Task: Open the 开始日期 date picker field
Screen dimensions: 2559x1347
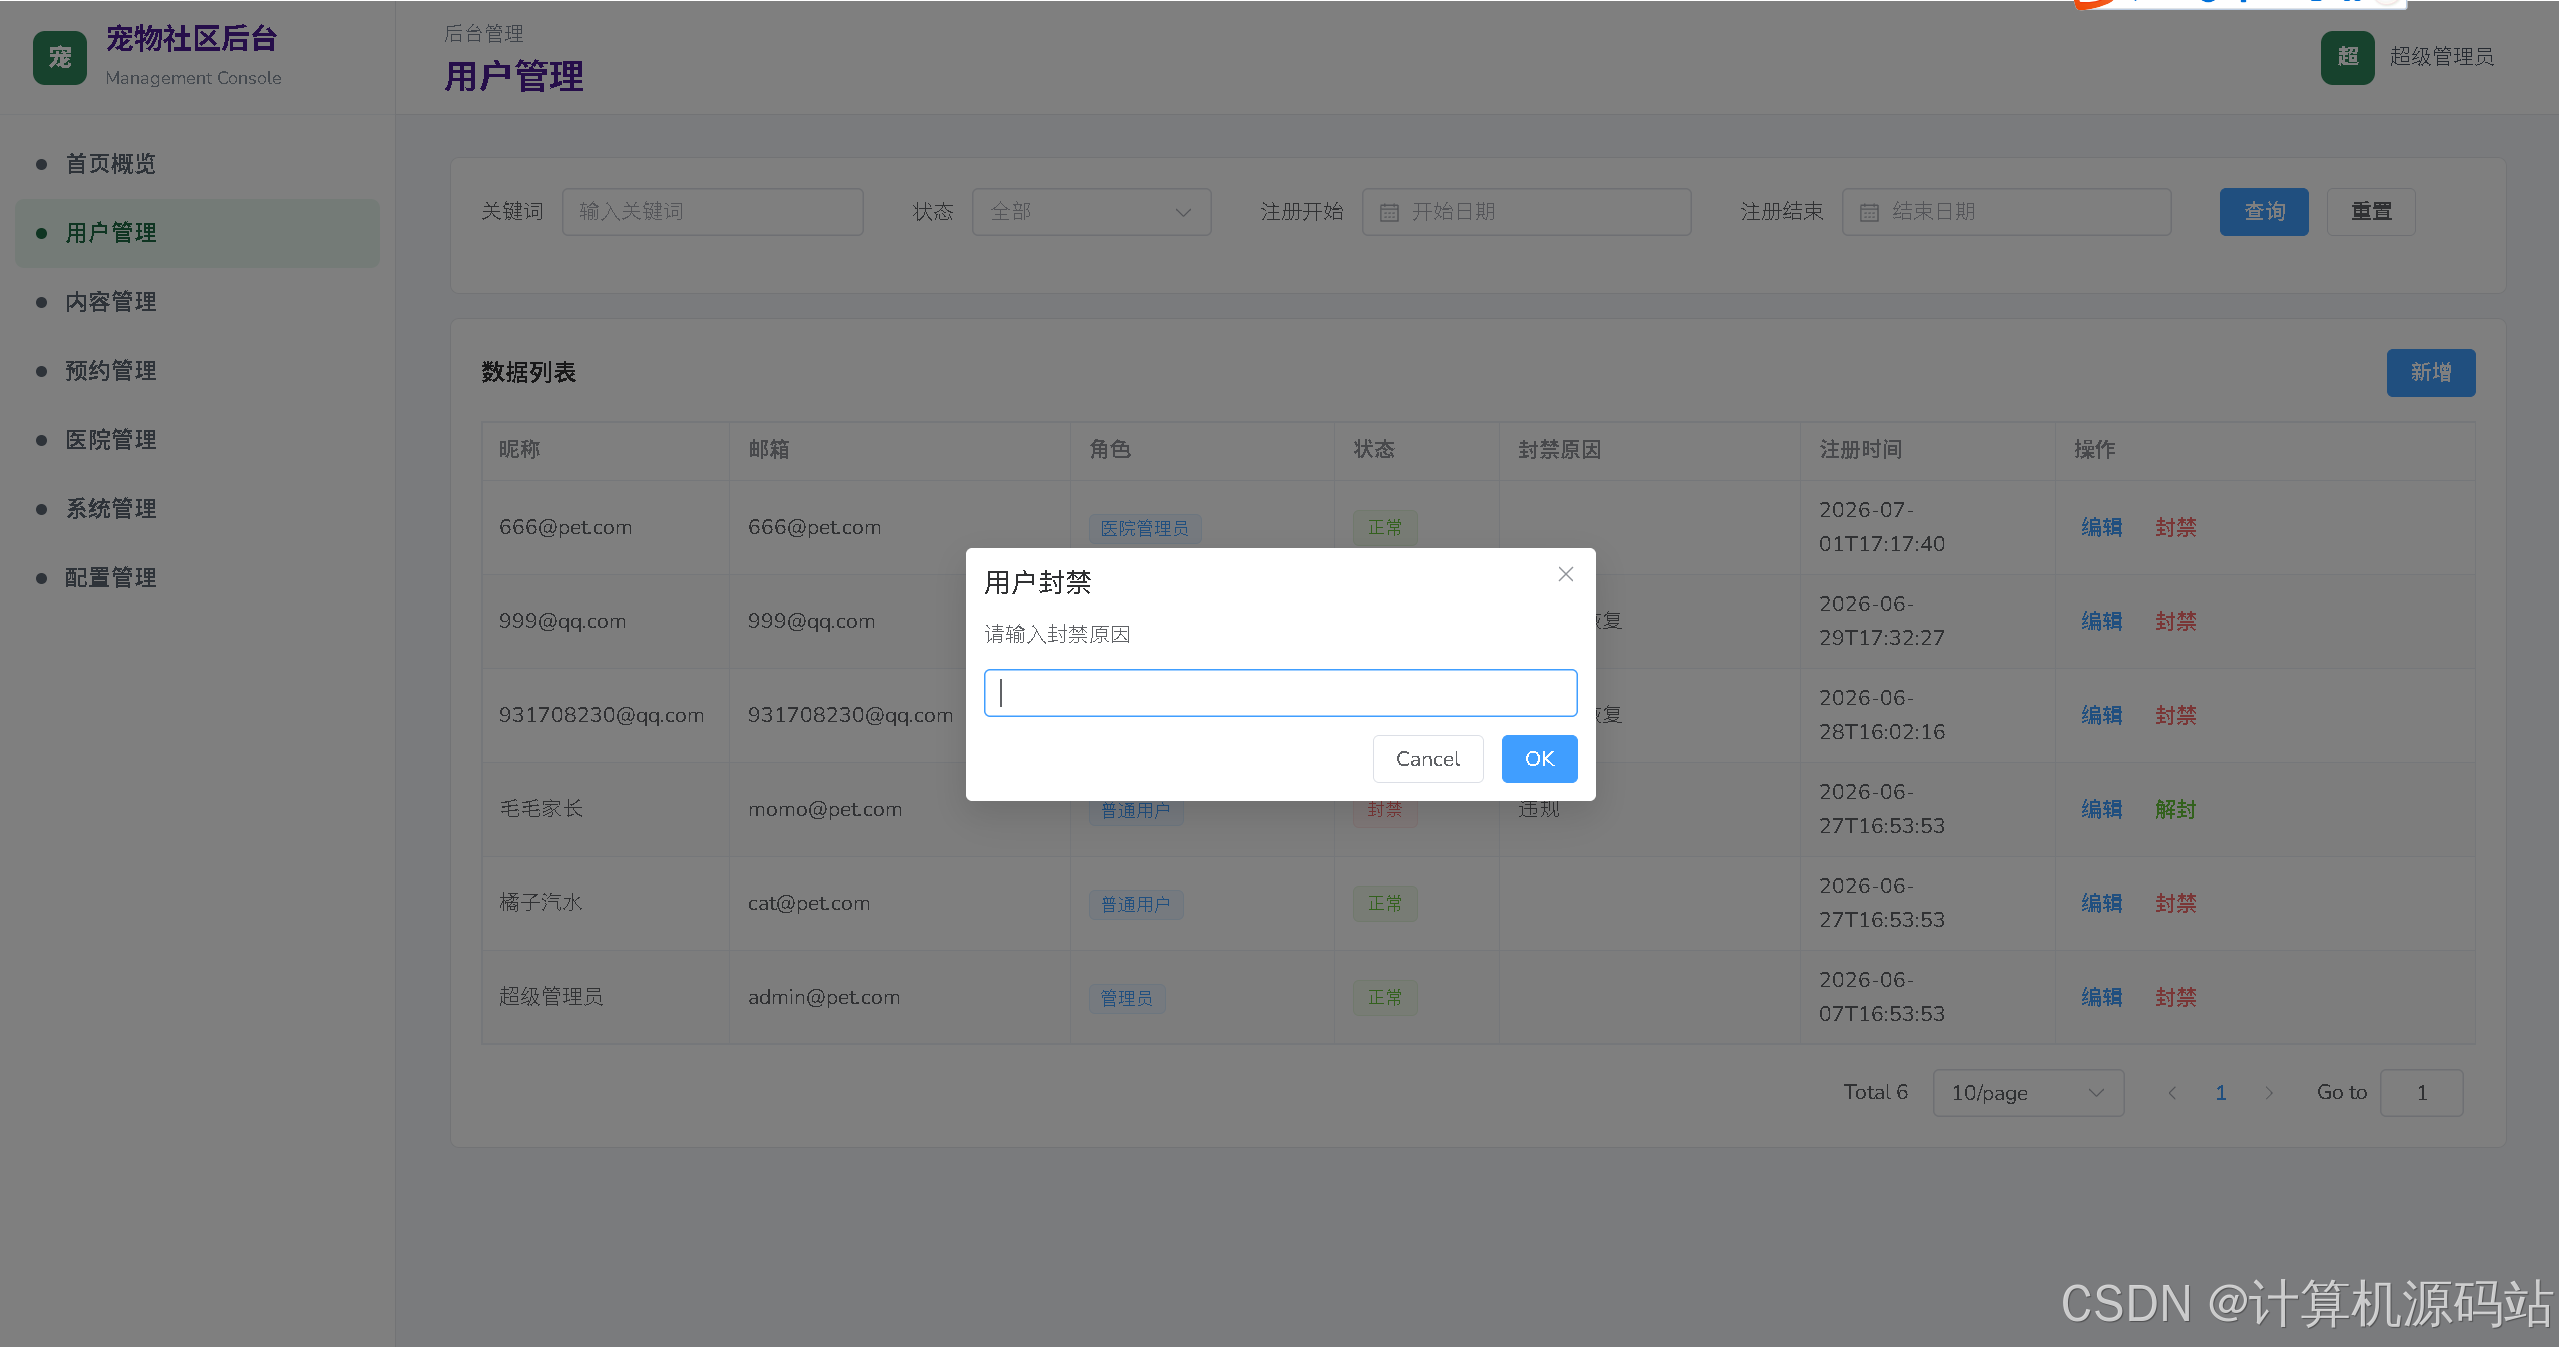Action: tap(1526, 212)
